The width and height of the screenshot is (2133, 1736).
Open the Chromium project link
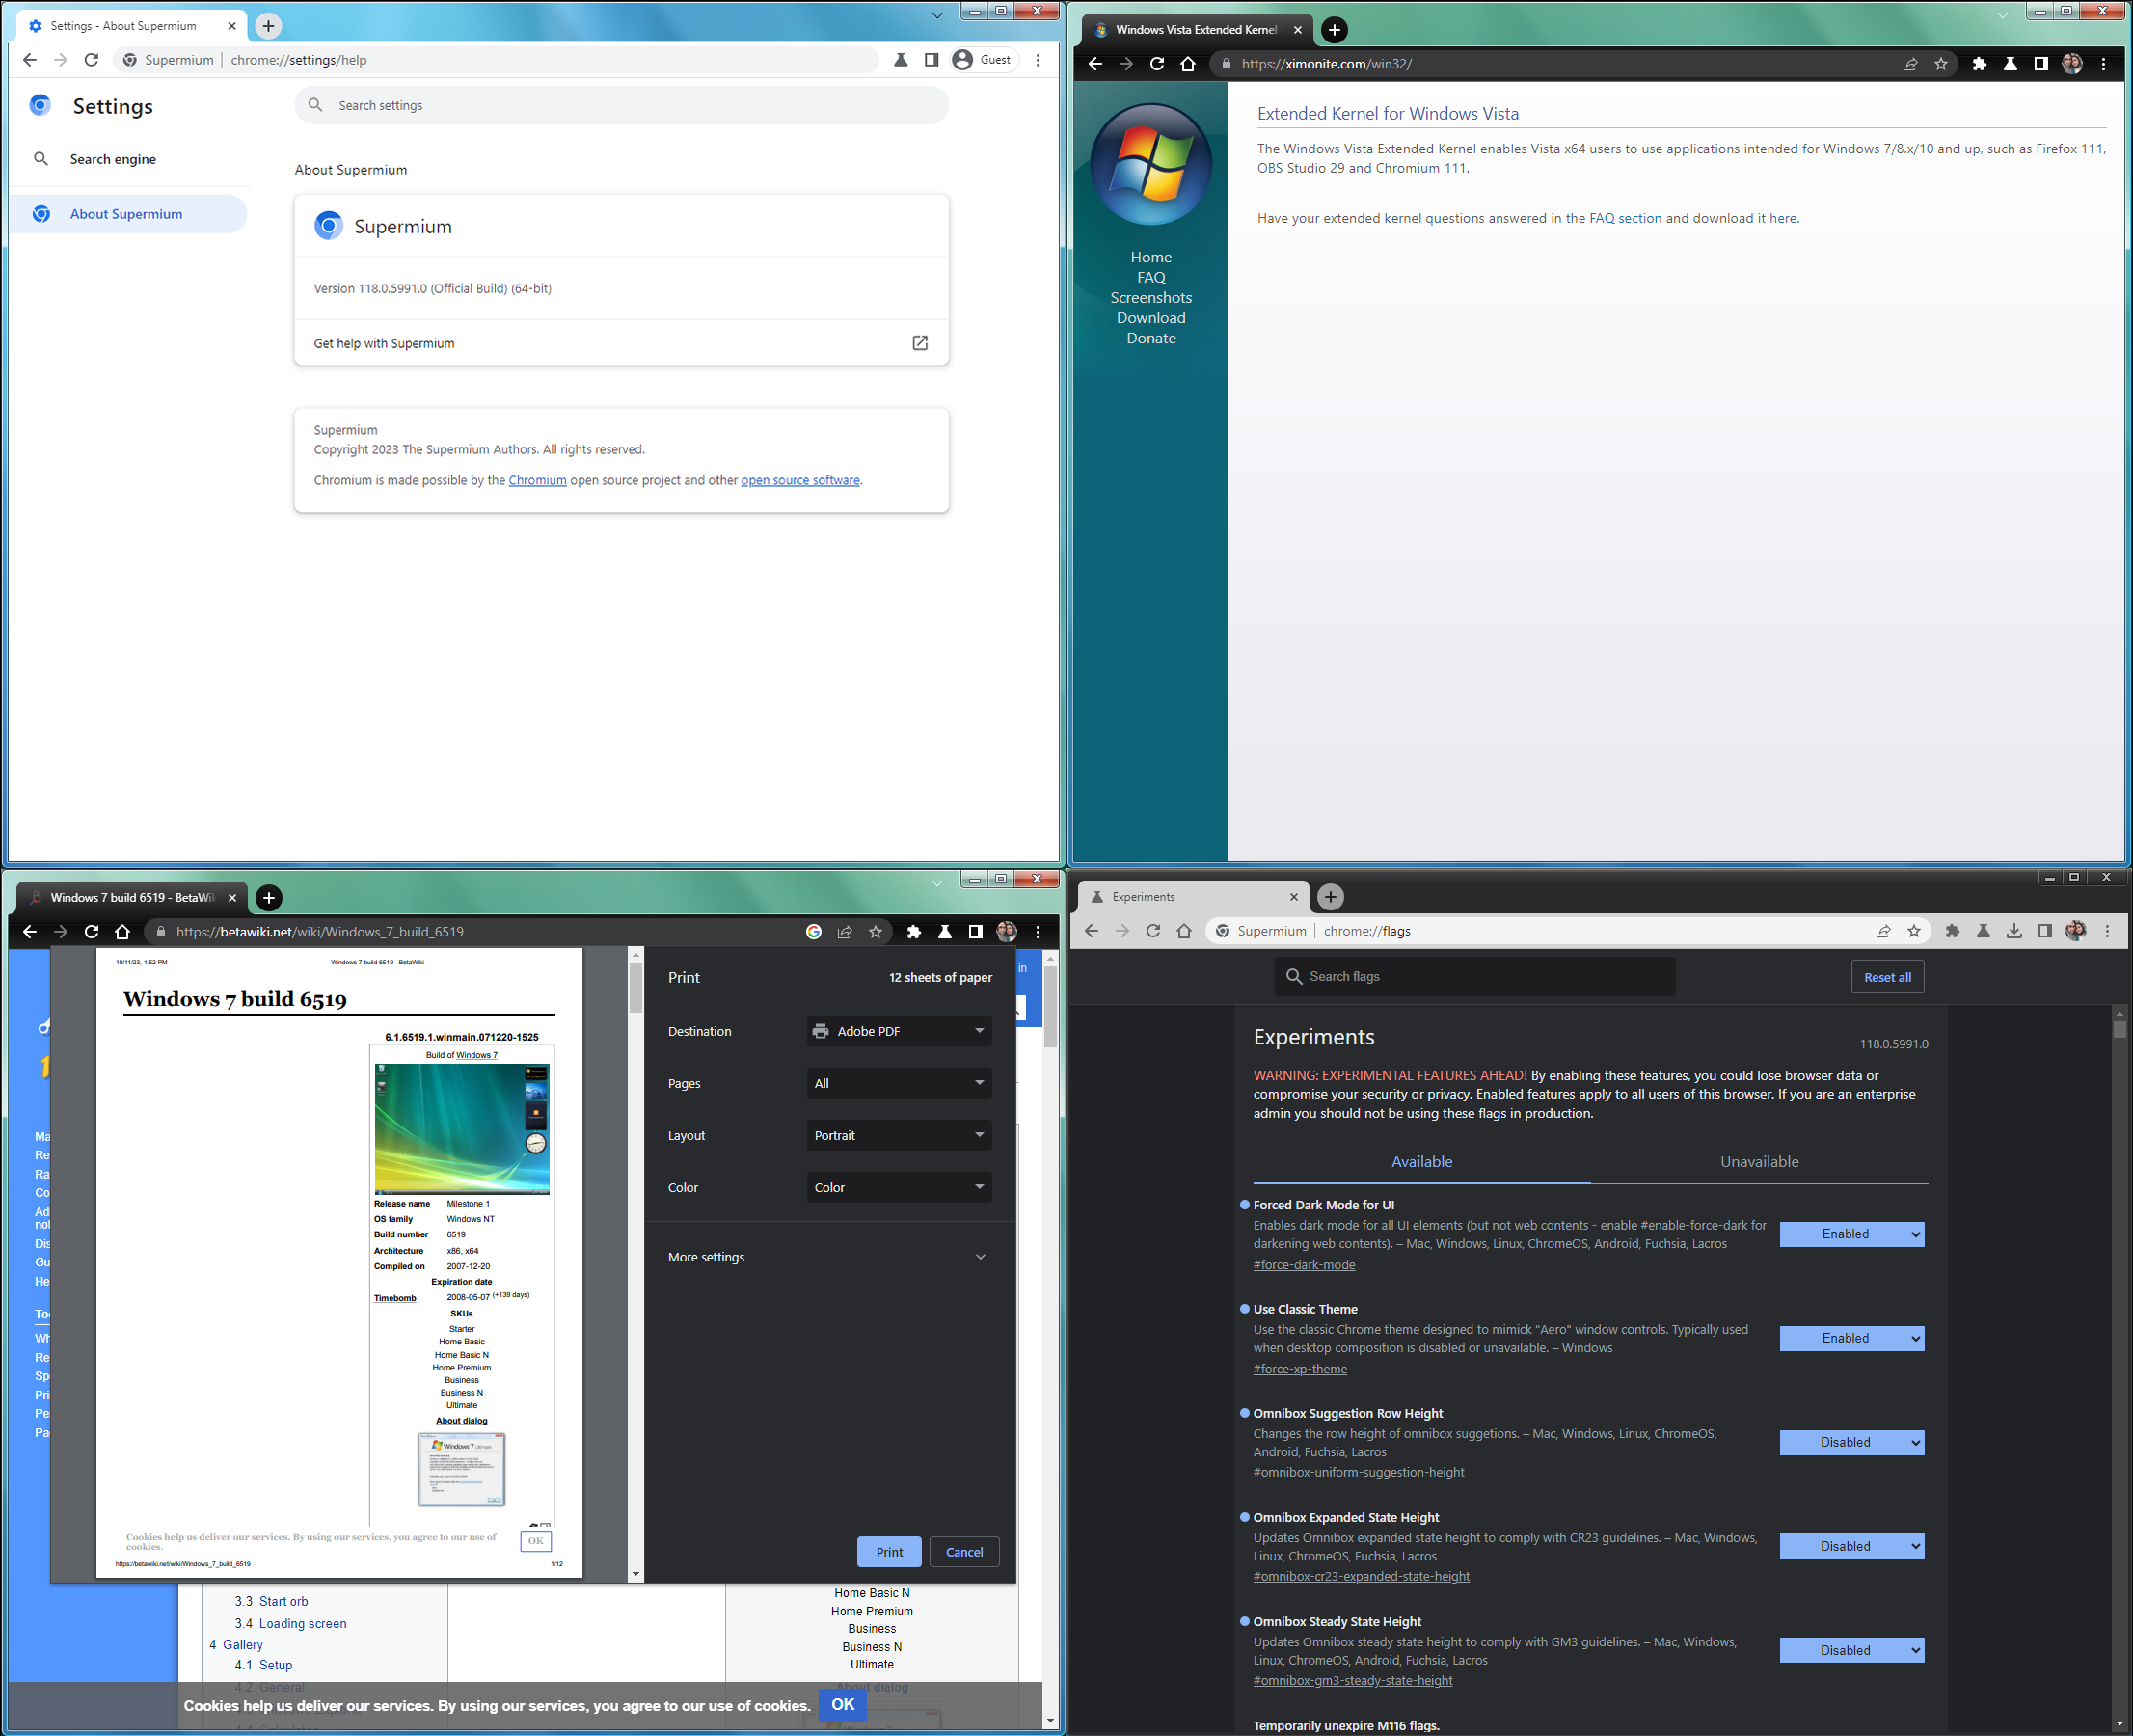coord(537,480)
